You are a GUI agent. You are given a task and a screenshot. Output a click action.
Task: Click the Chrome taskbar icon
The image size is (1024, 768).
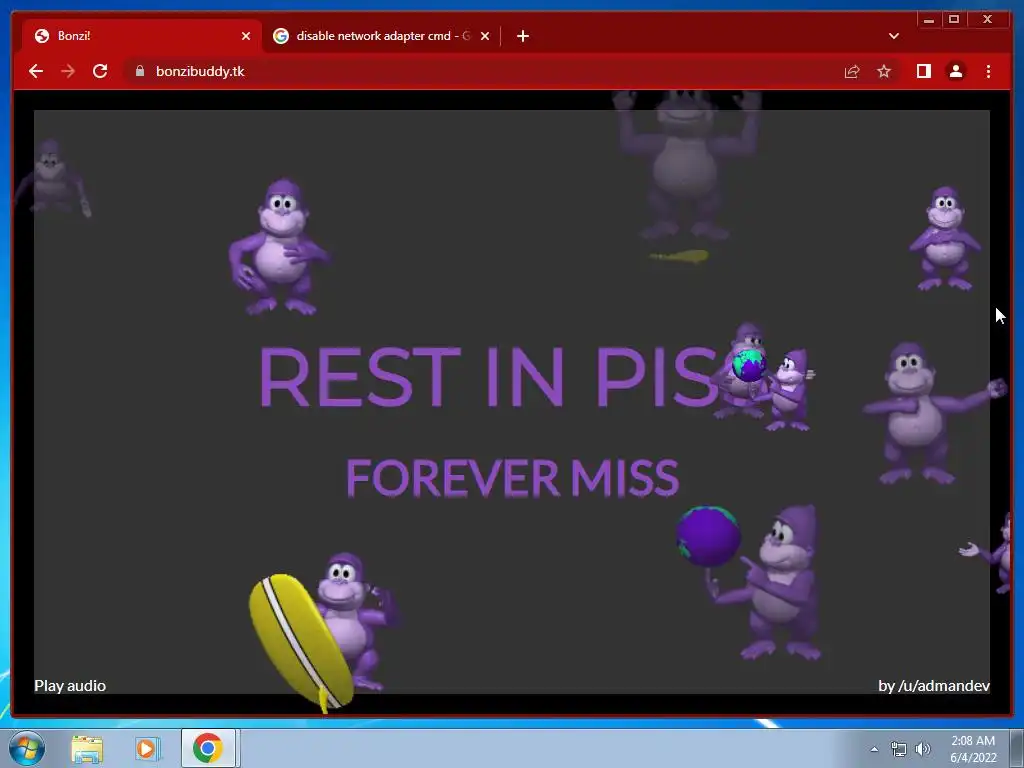[x=208, y=748]
